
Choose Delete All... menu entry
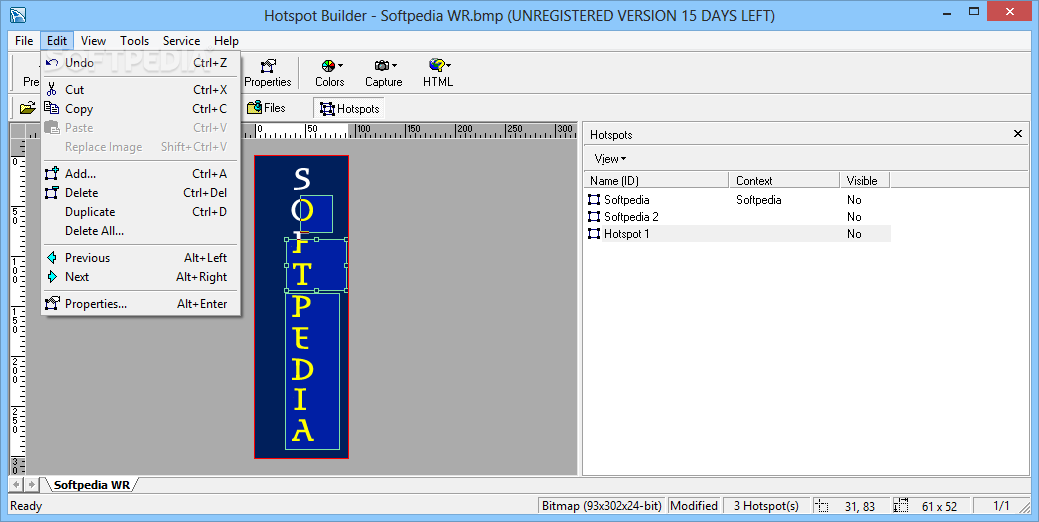coord(140,231)
